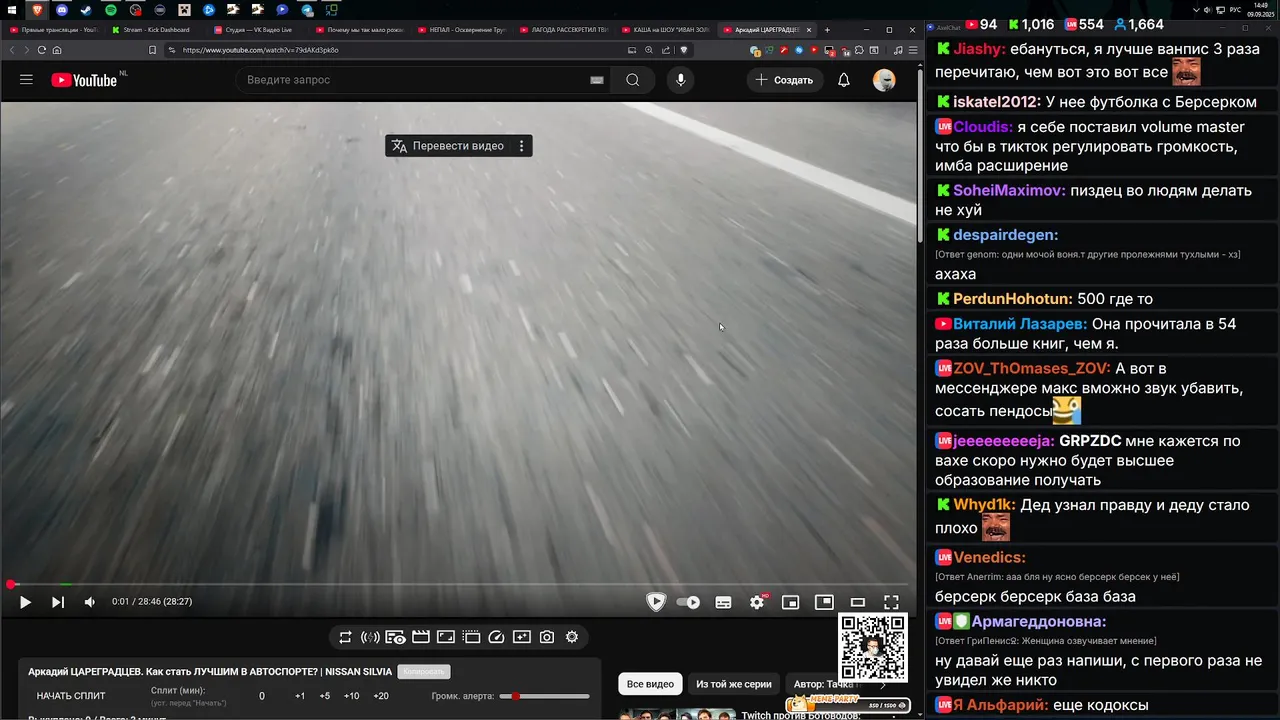Click НАЧАТЬ СПЛИТ button

71,696
